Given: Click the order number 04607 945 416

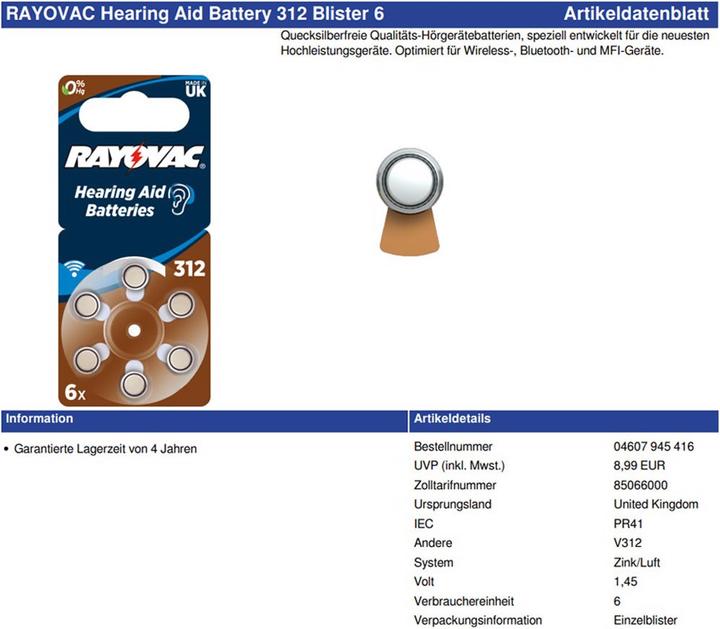Looking at the screenshot, I should point(653,447).
